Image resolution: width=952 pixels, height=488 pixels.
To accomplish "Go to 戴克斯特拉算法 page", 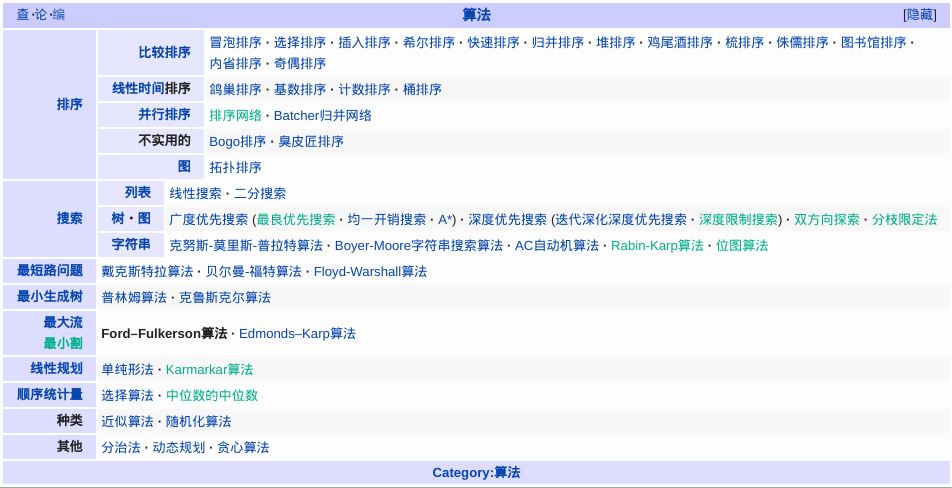I will pos(147,271).
